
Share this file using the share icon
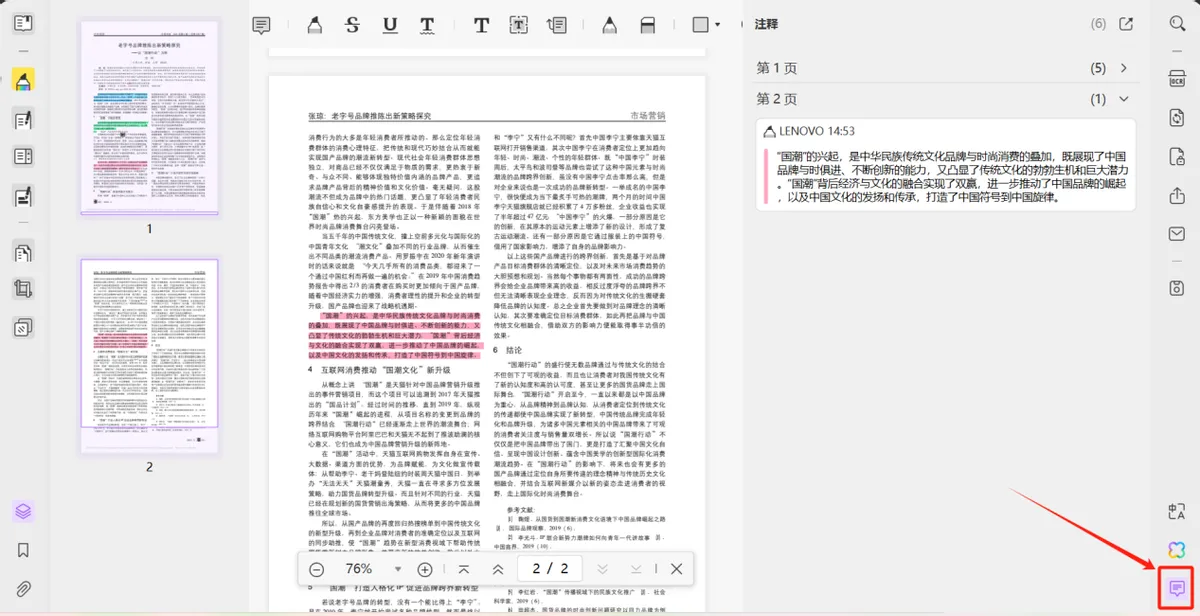(x=1177, y=195)
